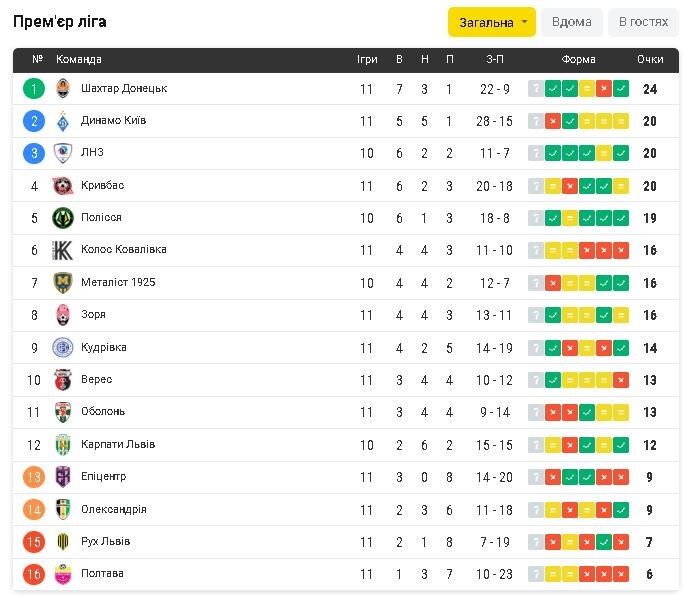Screen dimensions: 686x606
Task: Sort table by Очки column header
Action: click(x=650, y=60)
